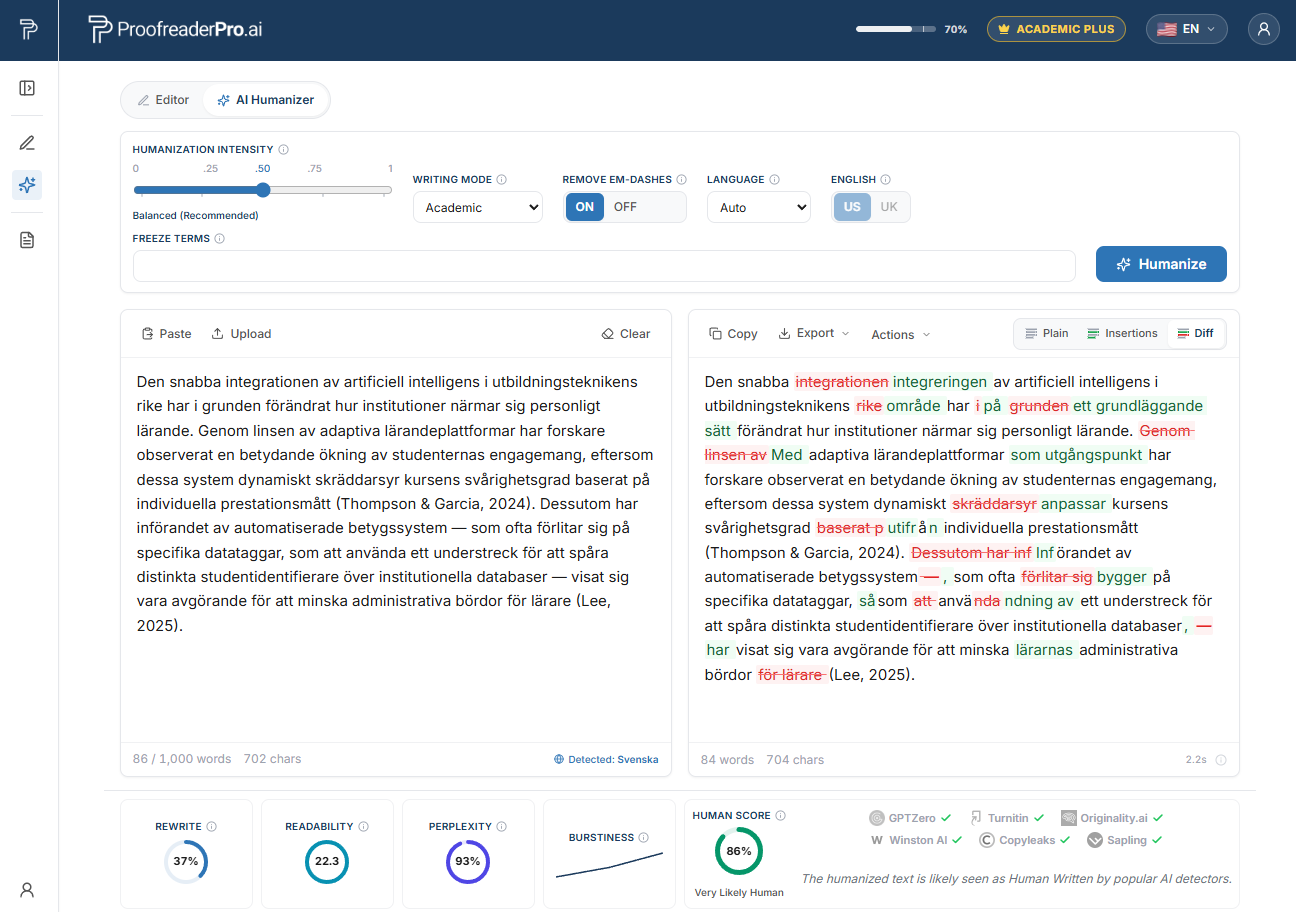Show info icon next to Burstiness
Screen dimensions: 1296x912
[644, 838]
